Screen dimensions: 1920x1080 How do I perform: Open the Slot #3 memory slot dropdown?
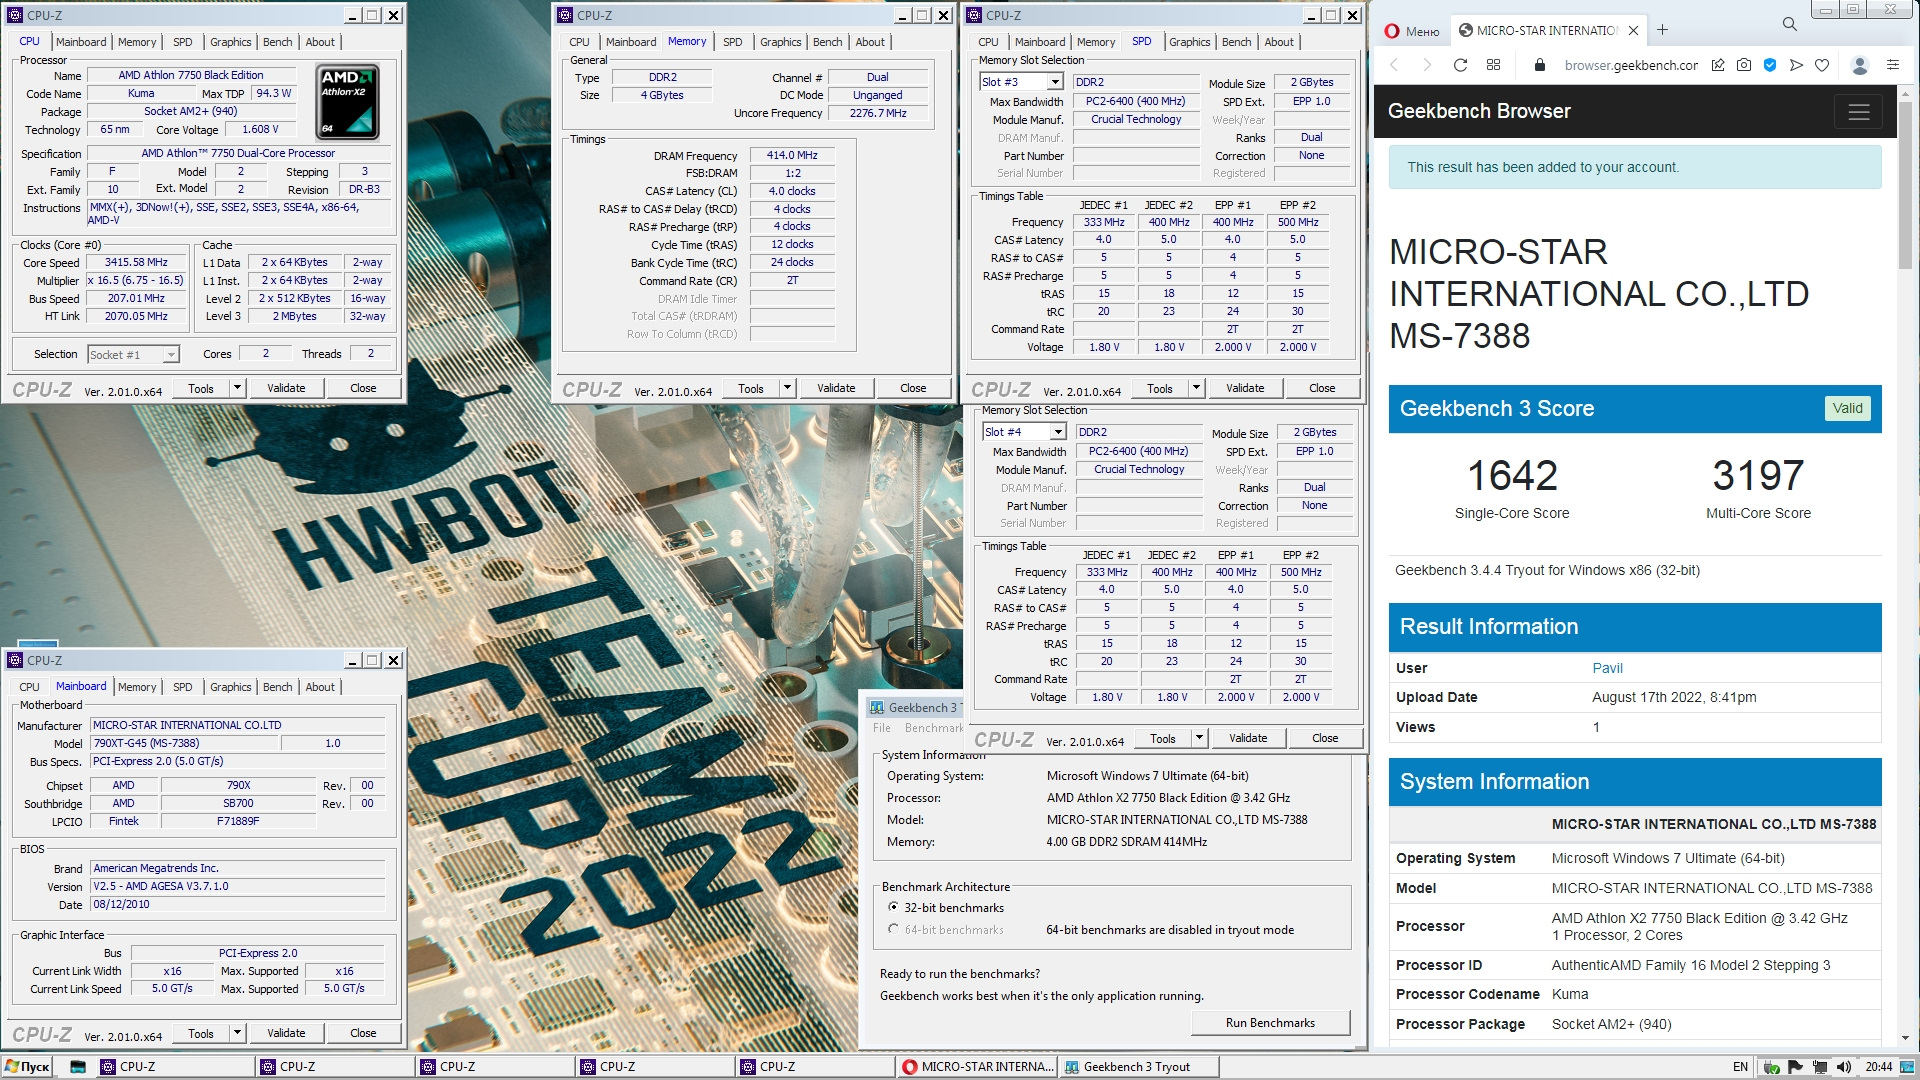tap(1054, 82)
